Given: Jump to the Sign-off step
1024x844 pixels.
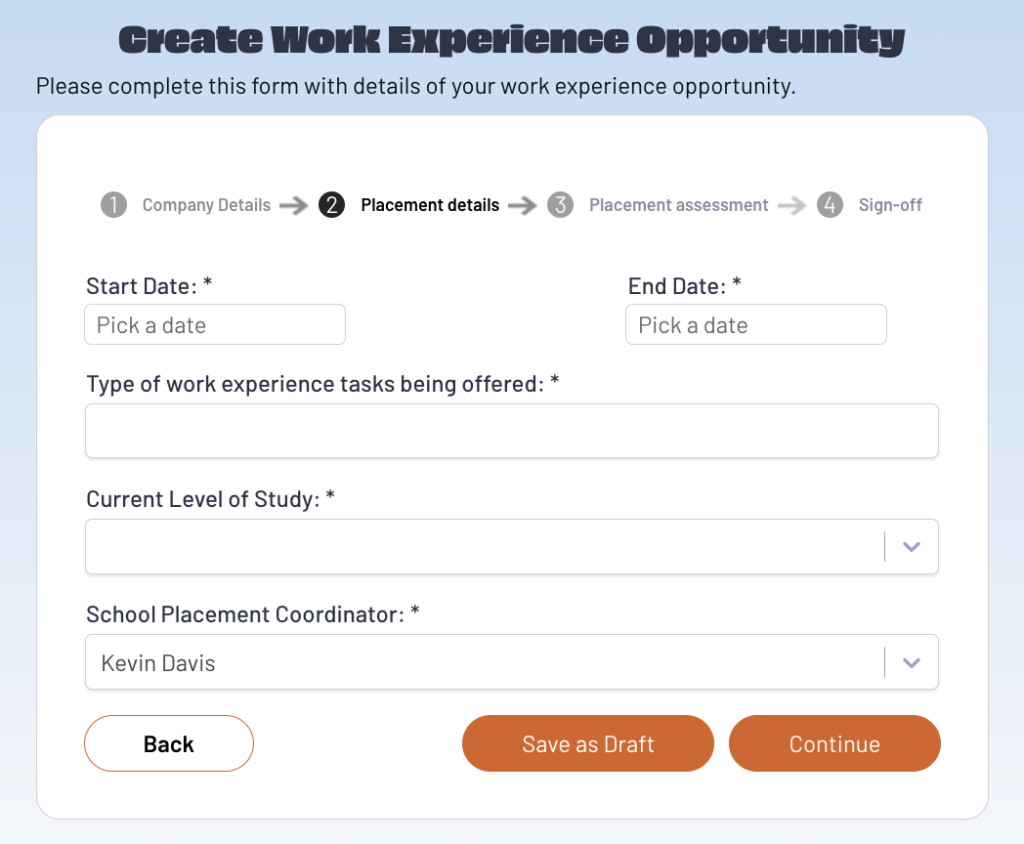Looking at the screenshot, I should pyautogui.click(x=890, y=205).
